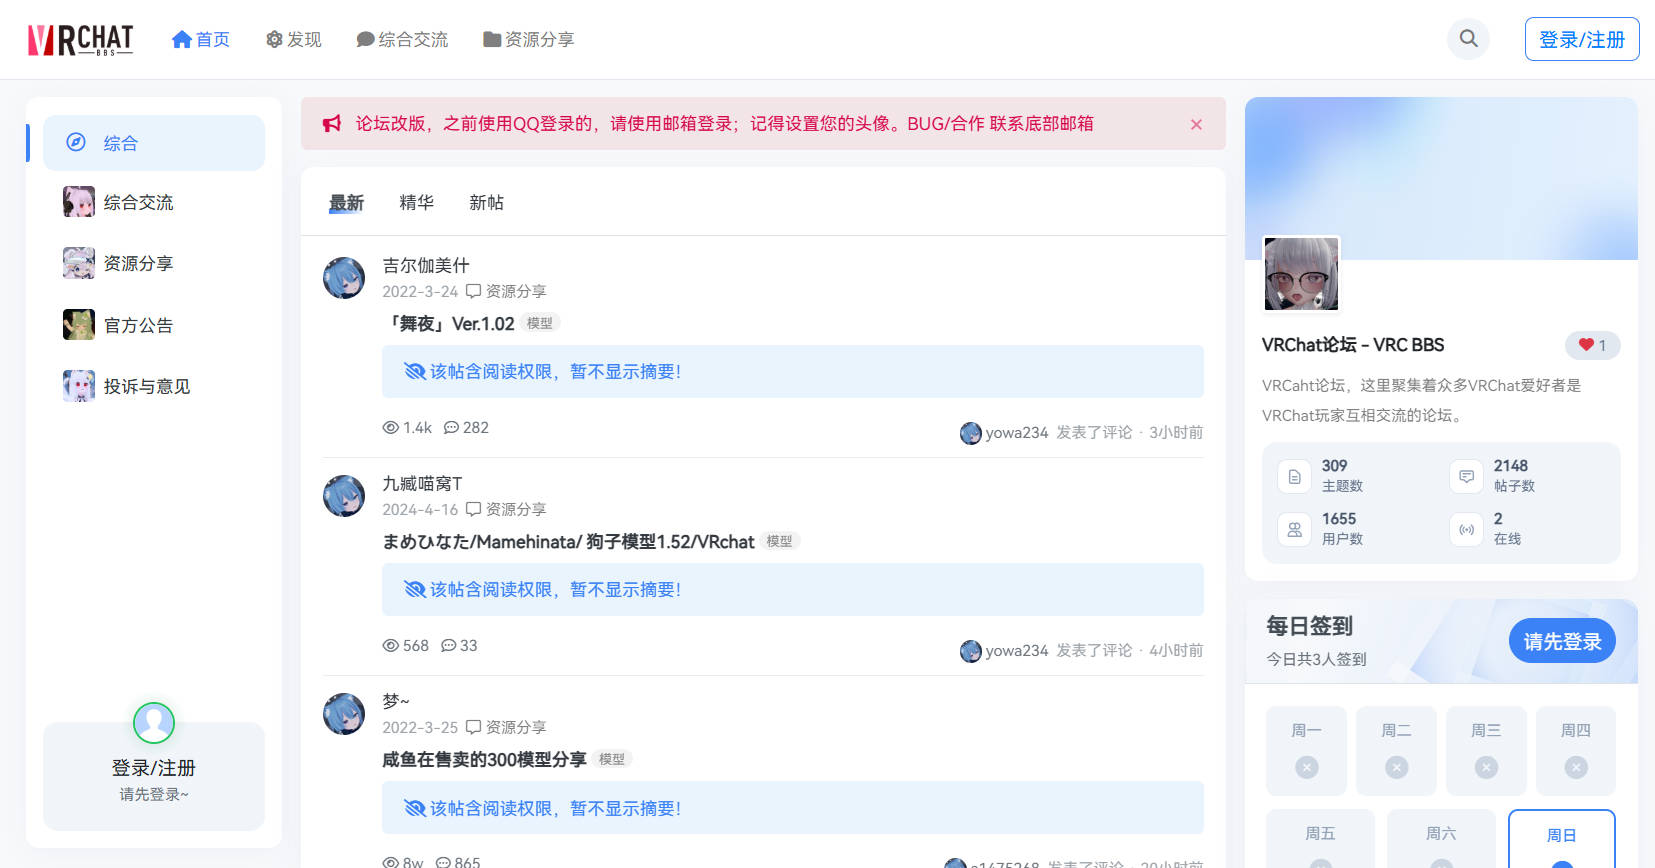Screen dimensions: 1655x868
Task: Select the 周六 check-in box
Action: click(1441, 838)
